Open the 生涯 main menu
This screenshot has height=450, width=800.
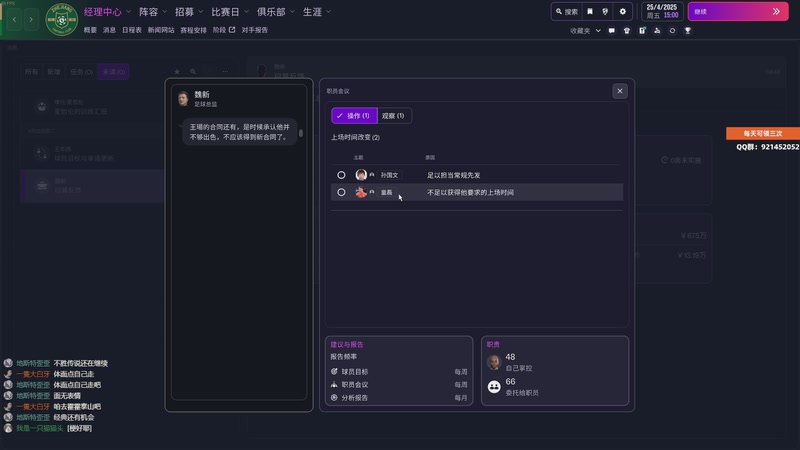[x=312, y=12]
